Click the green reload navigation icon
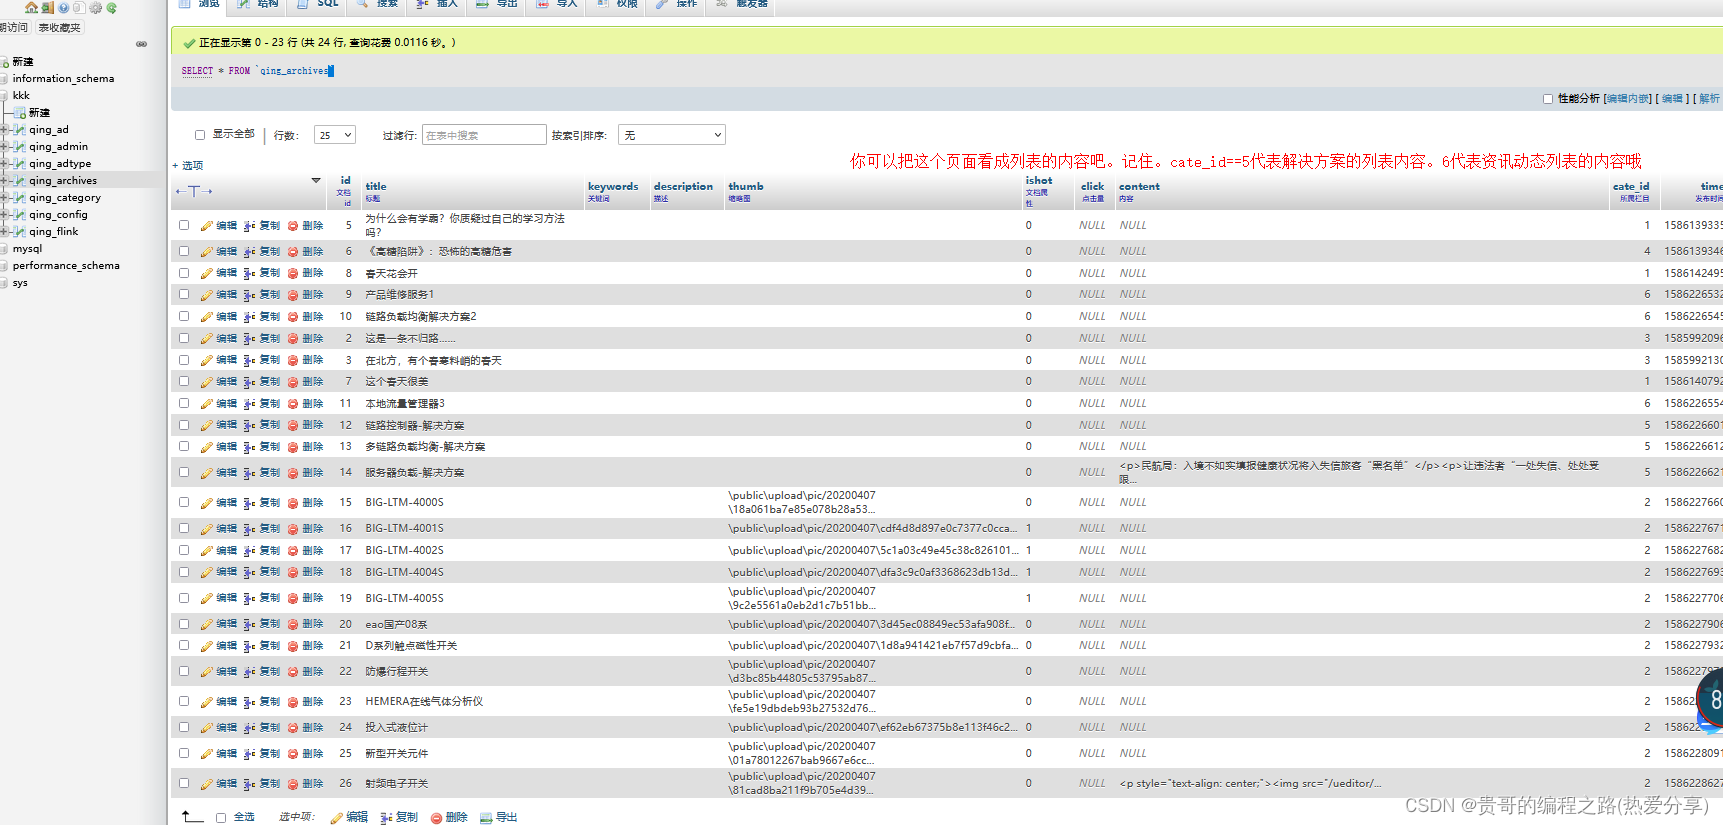 (x=111, y=7)
